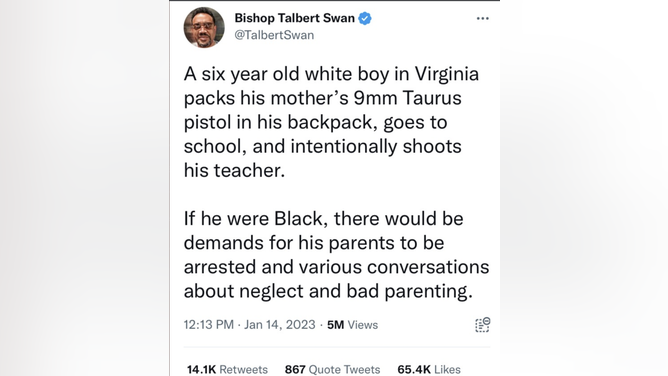The width and height of the screenshot is (668, 376).
Task: Click the Jan 14, 2023 date
Action: click(279, 325)
